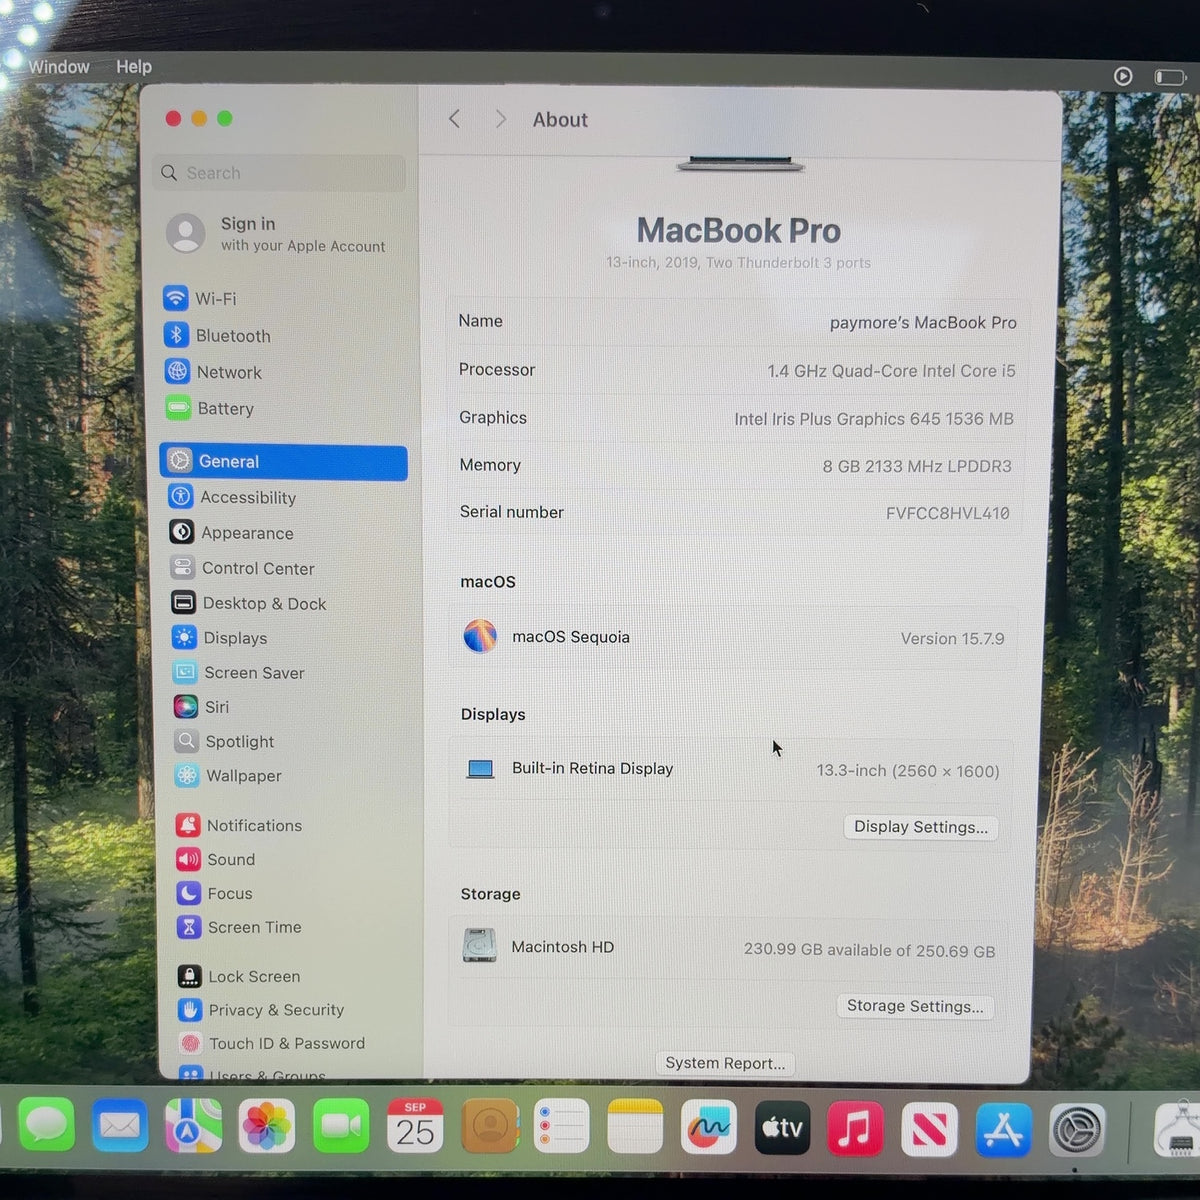Open the Help menu

134,67
